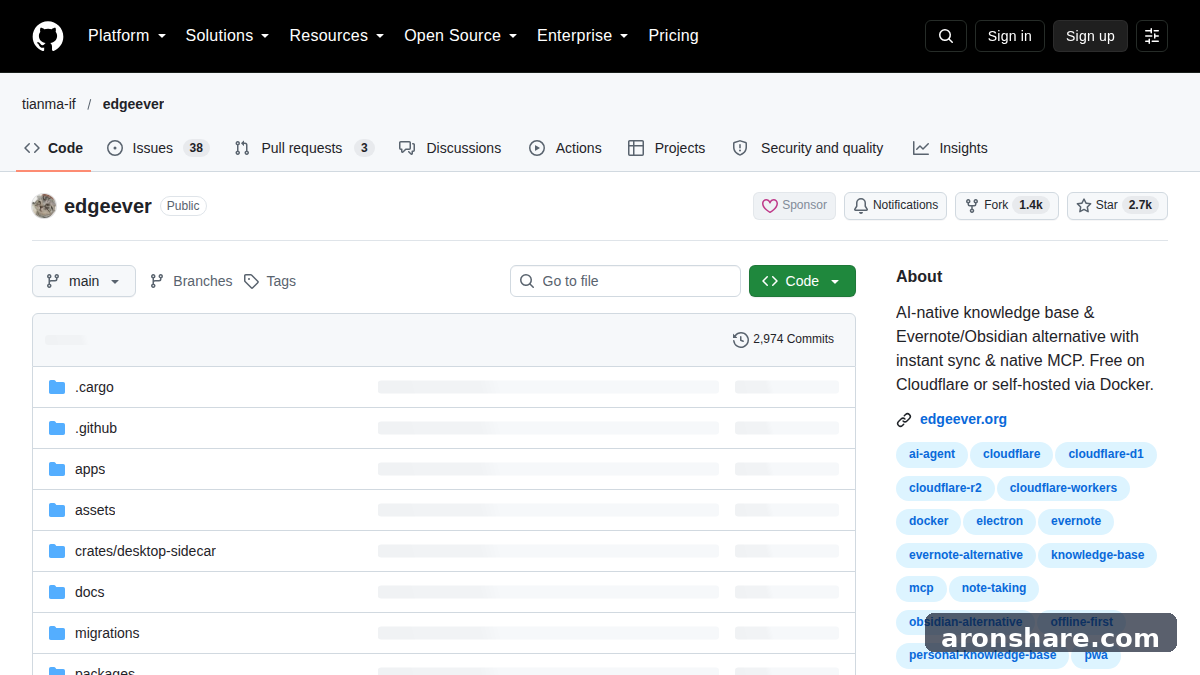Viewport: 1200px width, 675px height.
Task: Click the cloudflare-workers topic tag
Action: click(1063, 488)
